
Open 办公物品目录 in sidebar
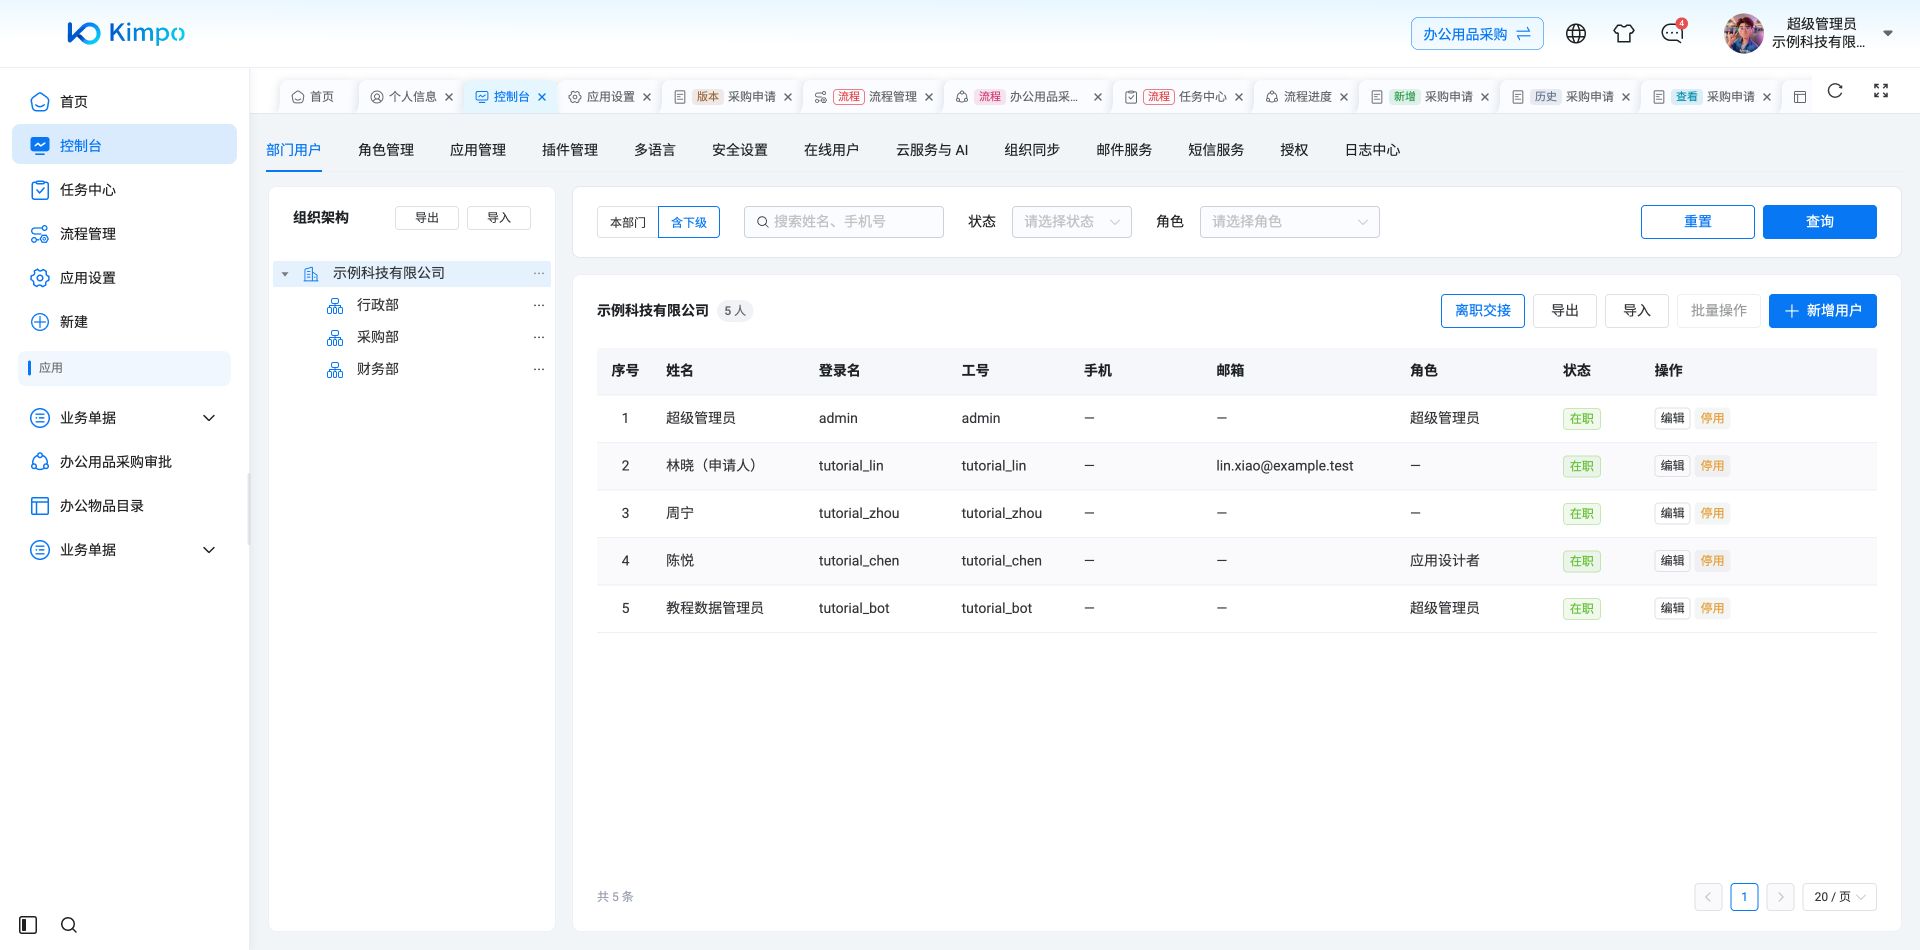[124, 505]
